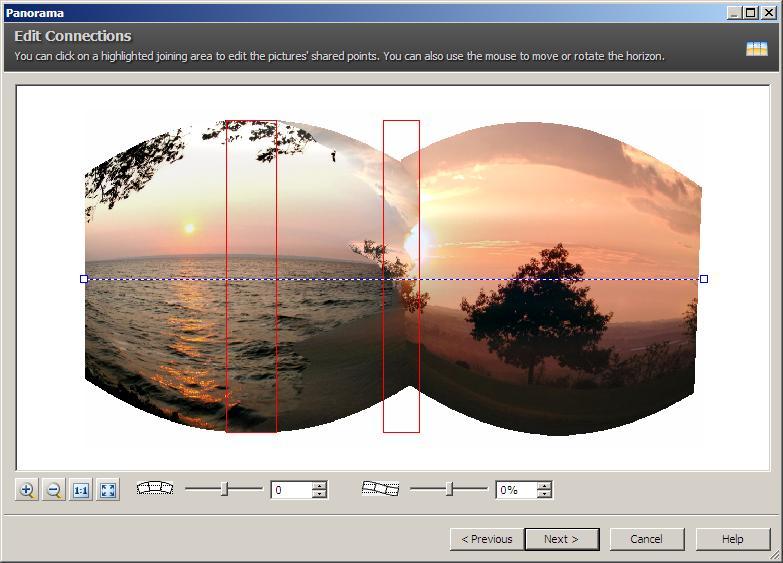The image size is (783, 563).
Task: Adjust the curvature slider handle
Action: (x=225, y=489)
